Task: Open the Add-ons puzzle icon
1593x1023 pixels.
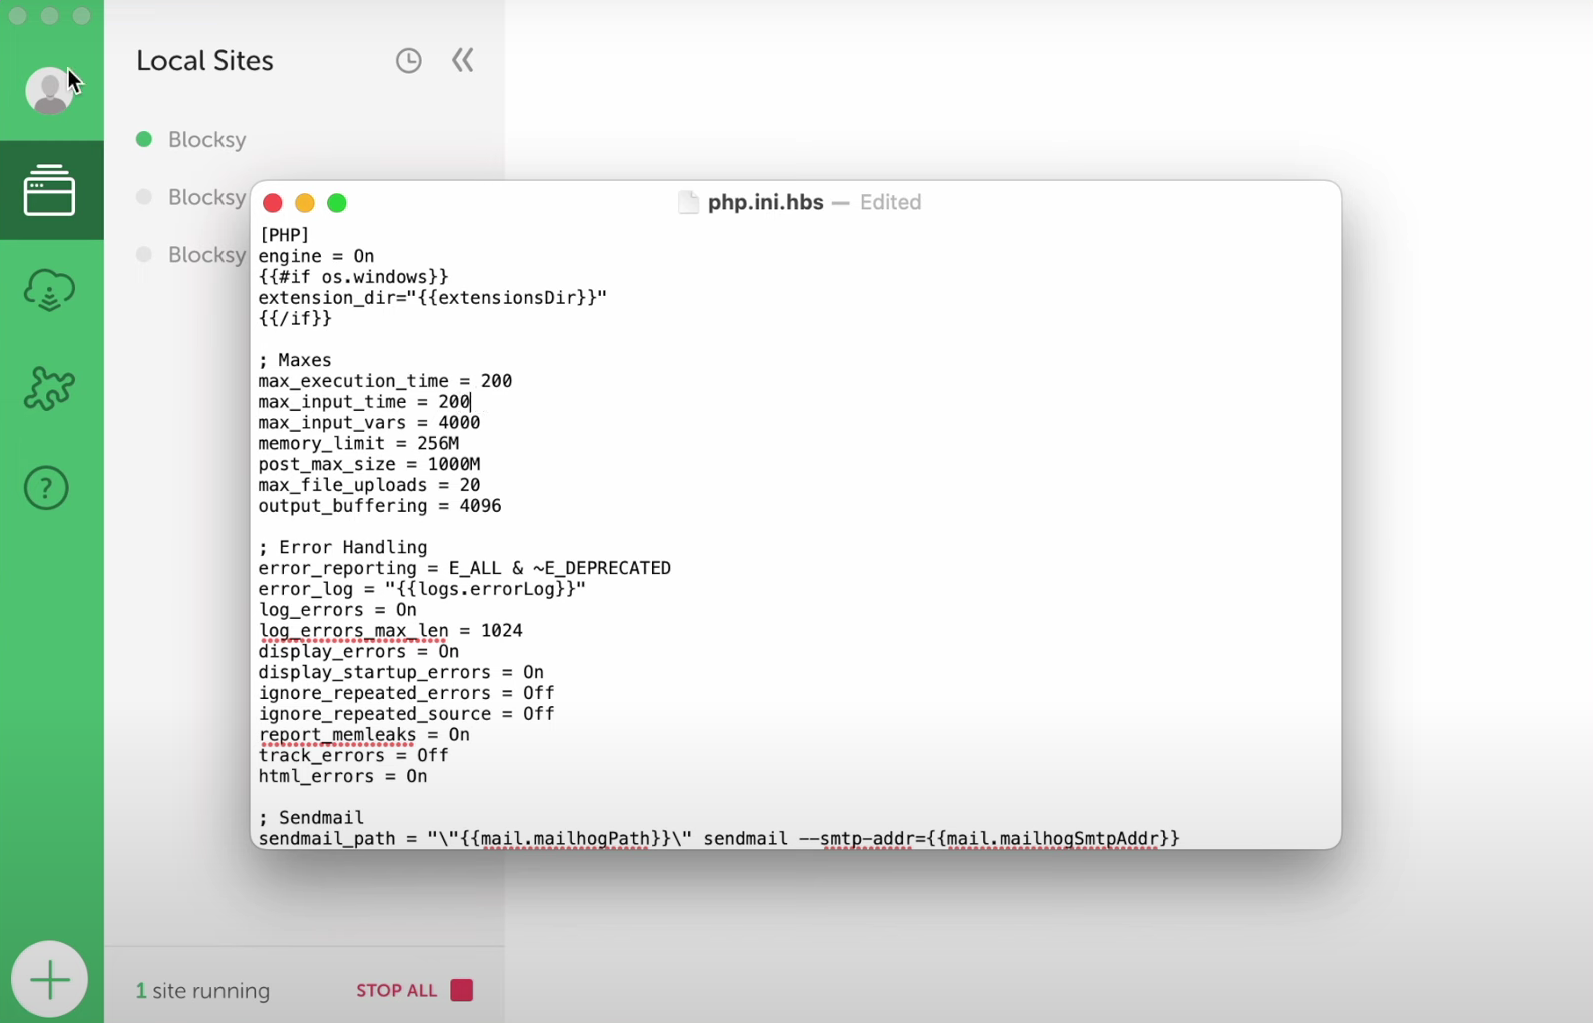Action: pyautogui.click(x=49, y=388)
